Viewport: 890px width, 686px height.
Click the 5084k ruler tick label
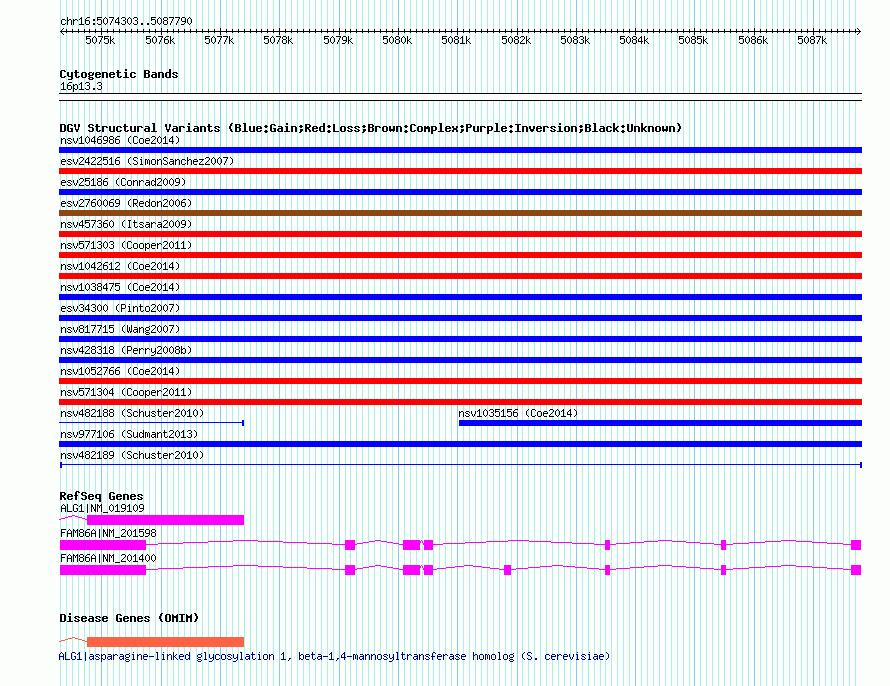[634, 40]
